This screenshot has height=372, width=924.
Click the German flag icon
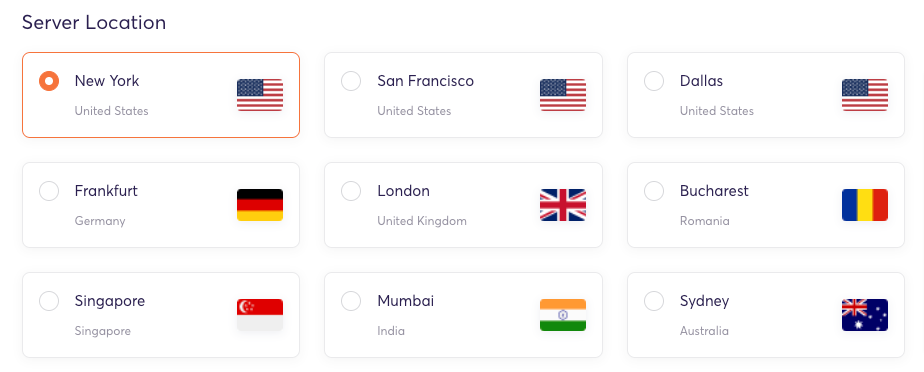(x=260, y=205)
